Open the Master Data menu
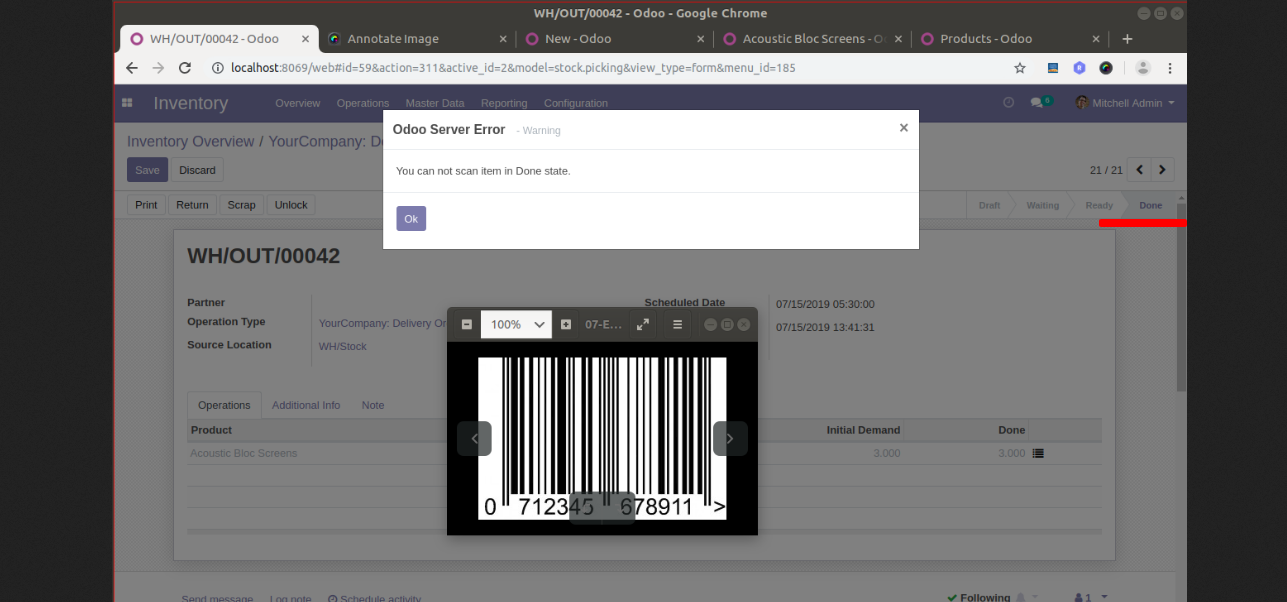This screenshot has width=1287, height=602. (x=435, y=103)
